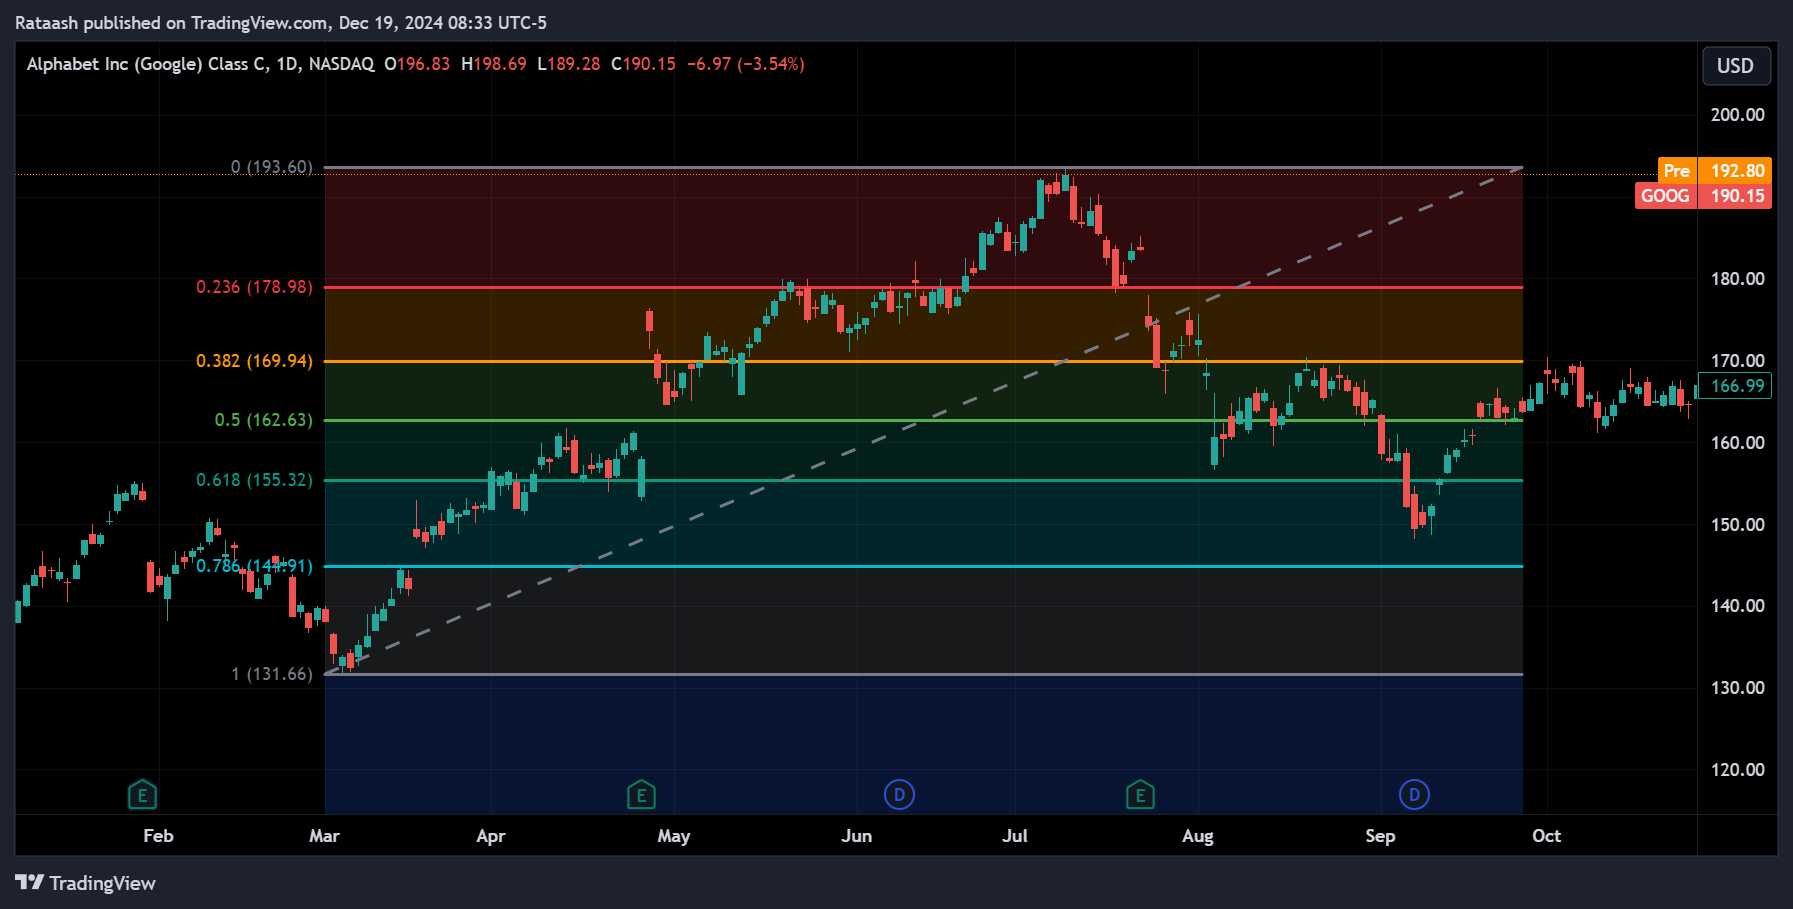Screen dimensions: 1793x909
Task: Click the 160.00 price axis label
Action: tap(1737, 443)
